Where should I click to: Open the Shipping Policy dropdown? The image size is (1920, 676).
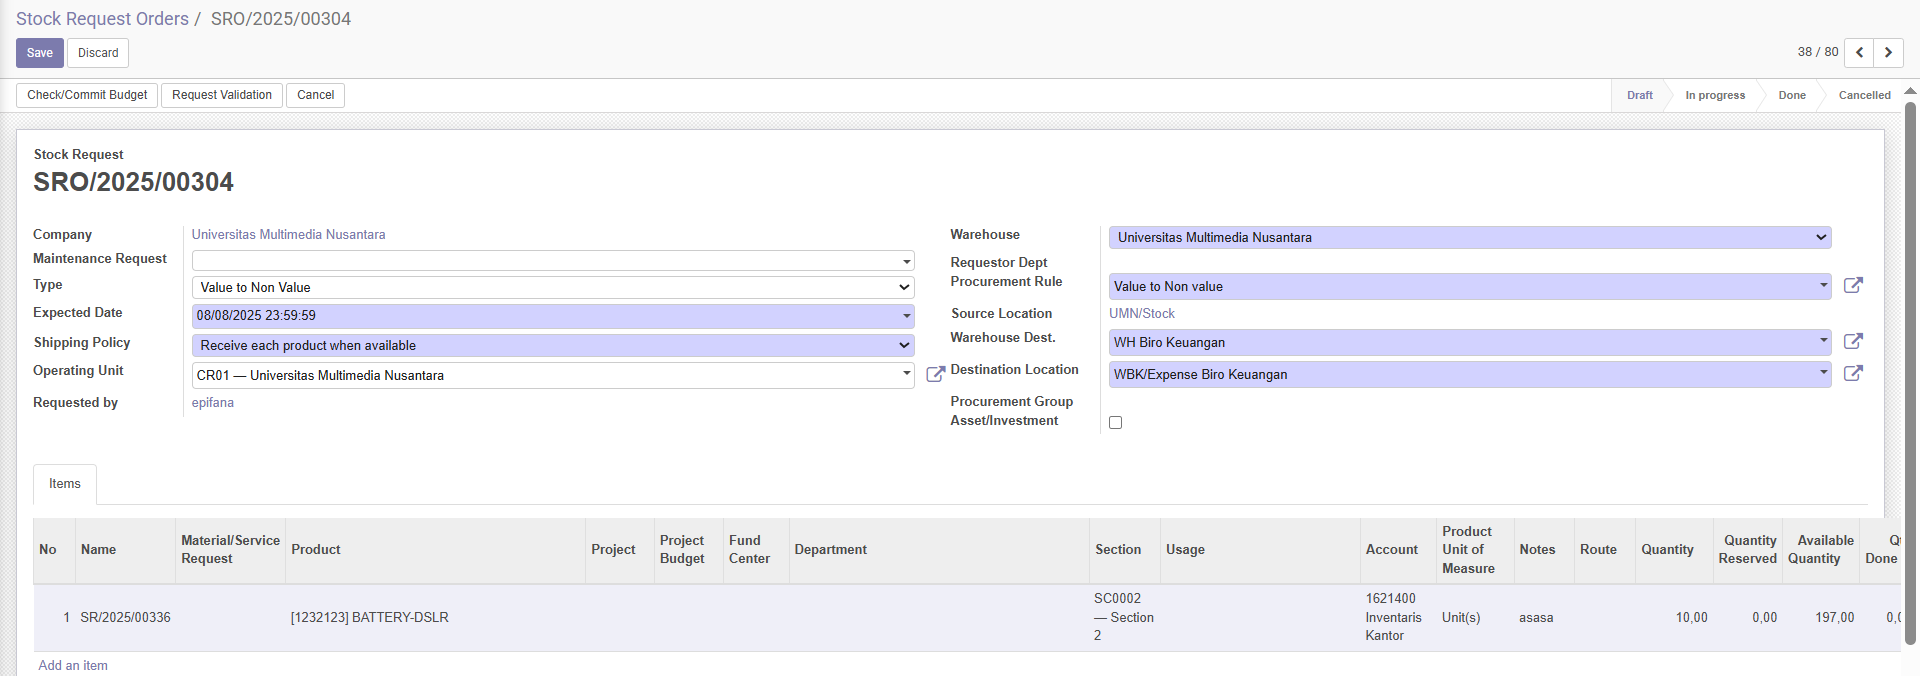coord(553,346)
